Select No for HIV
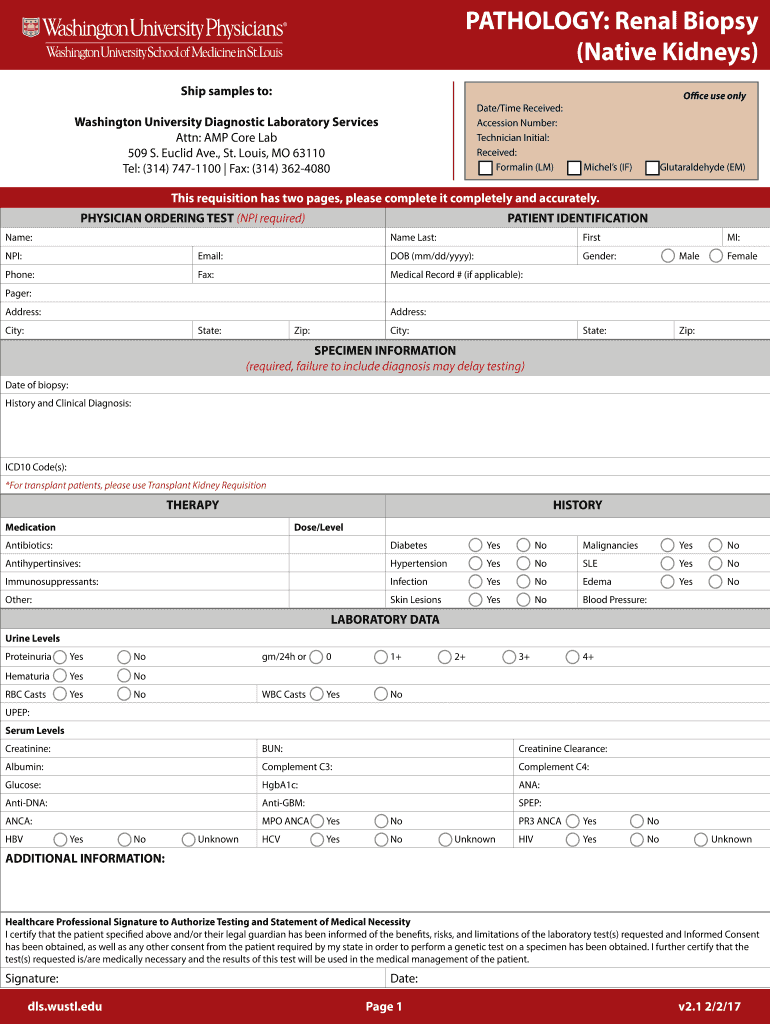Screen dimensions: 770x1024 (x=636, y=839)
